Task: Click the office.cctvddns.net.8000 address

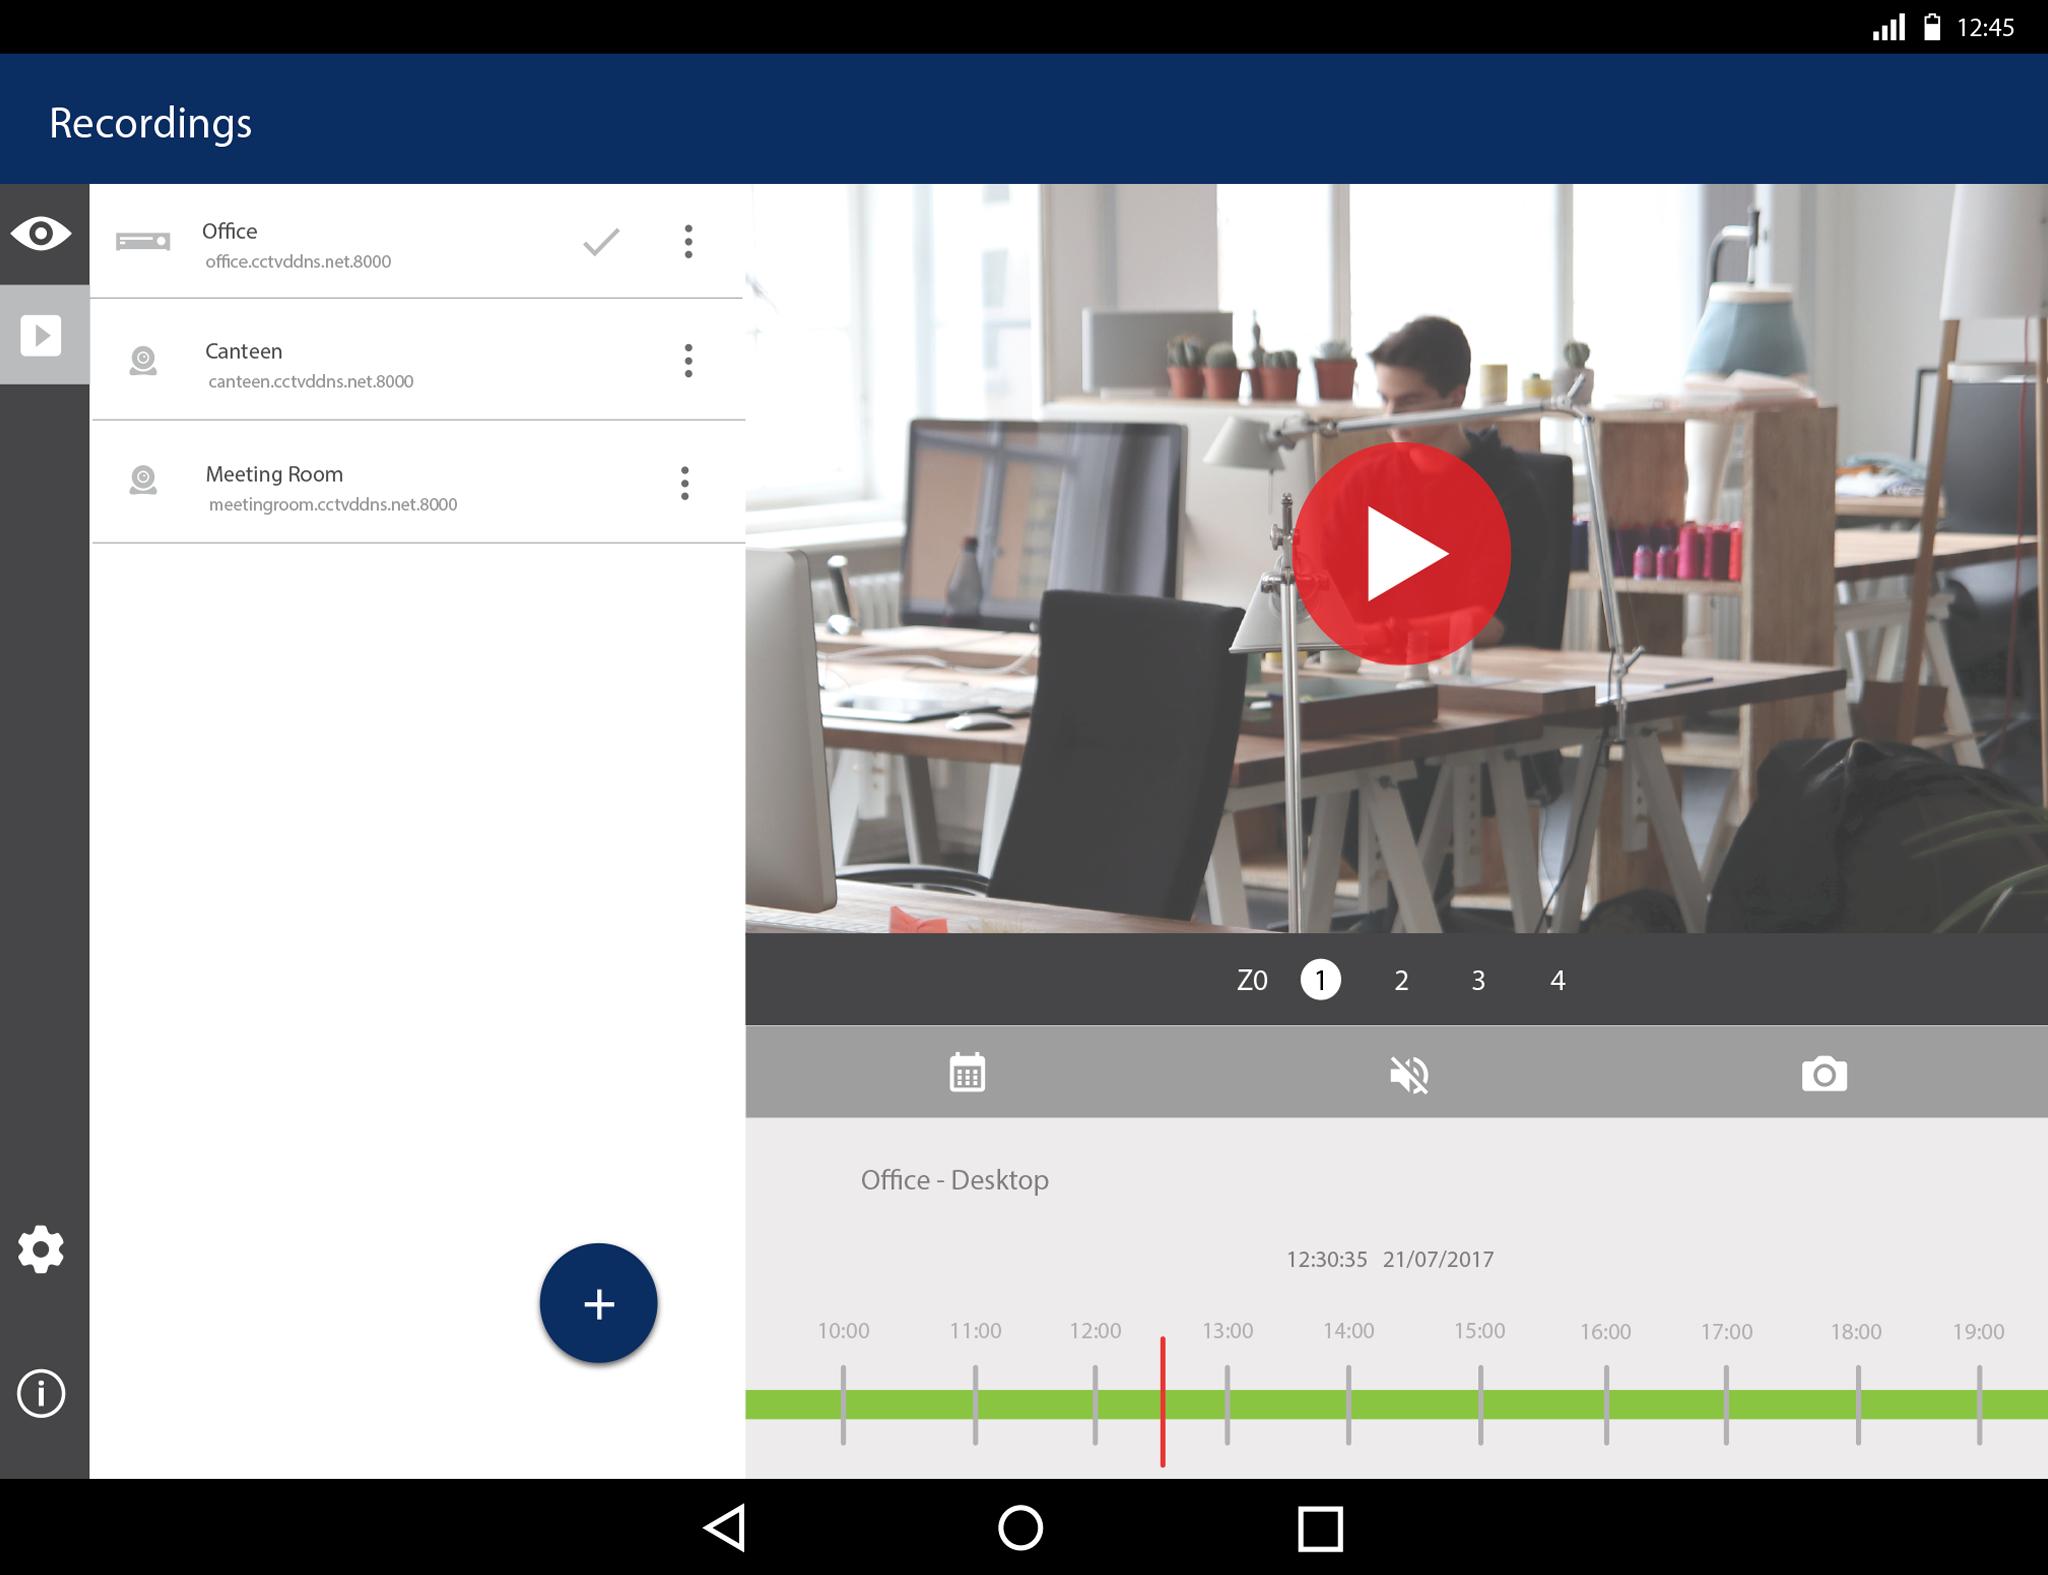Action: click(x=298, y=261)
